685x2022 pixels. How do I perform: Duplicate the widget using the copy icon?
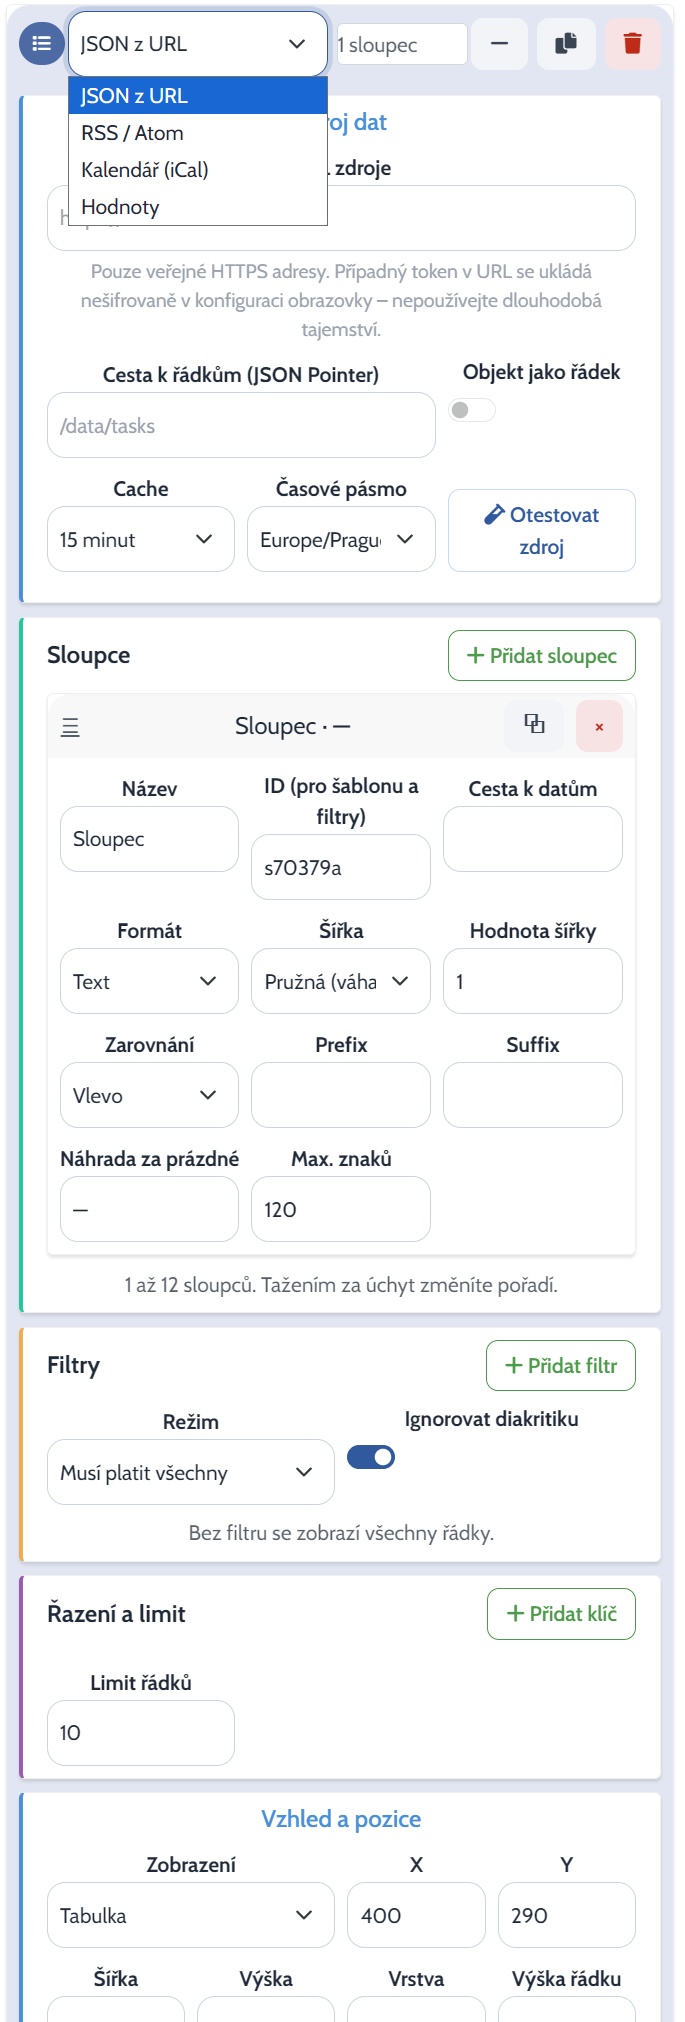tap(566, 44)
